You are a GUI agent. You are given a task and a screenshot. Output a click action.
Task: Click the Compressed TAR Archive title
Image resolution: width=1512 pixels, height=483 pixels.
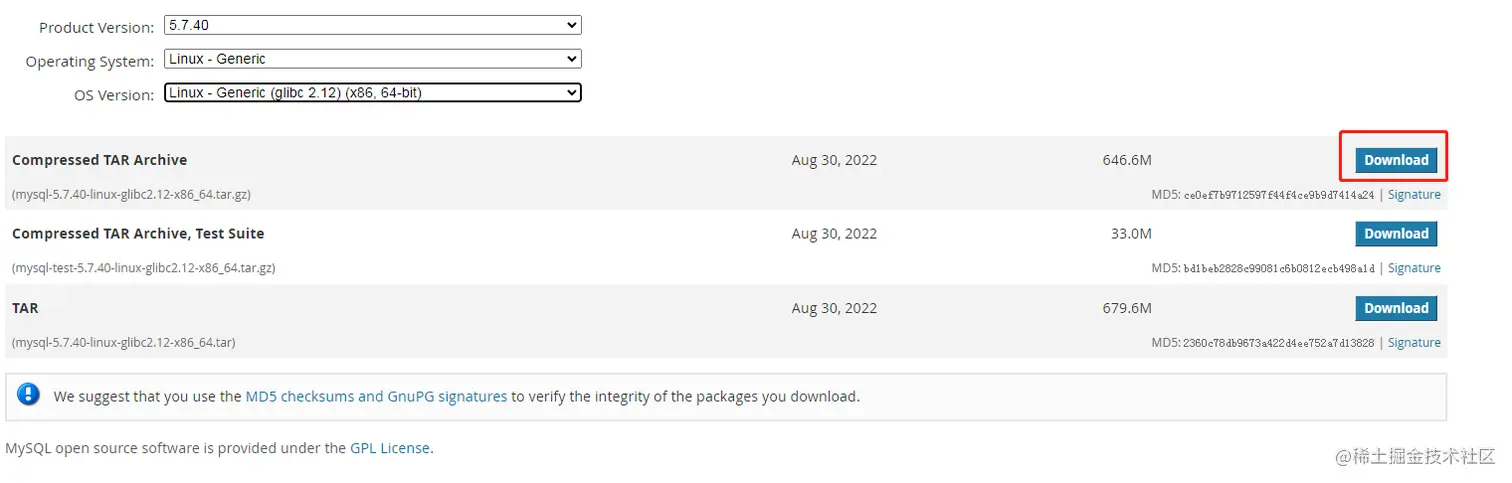point(99,160)
